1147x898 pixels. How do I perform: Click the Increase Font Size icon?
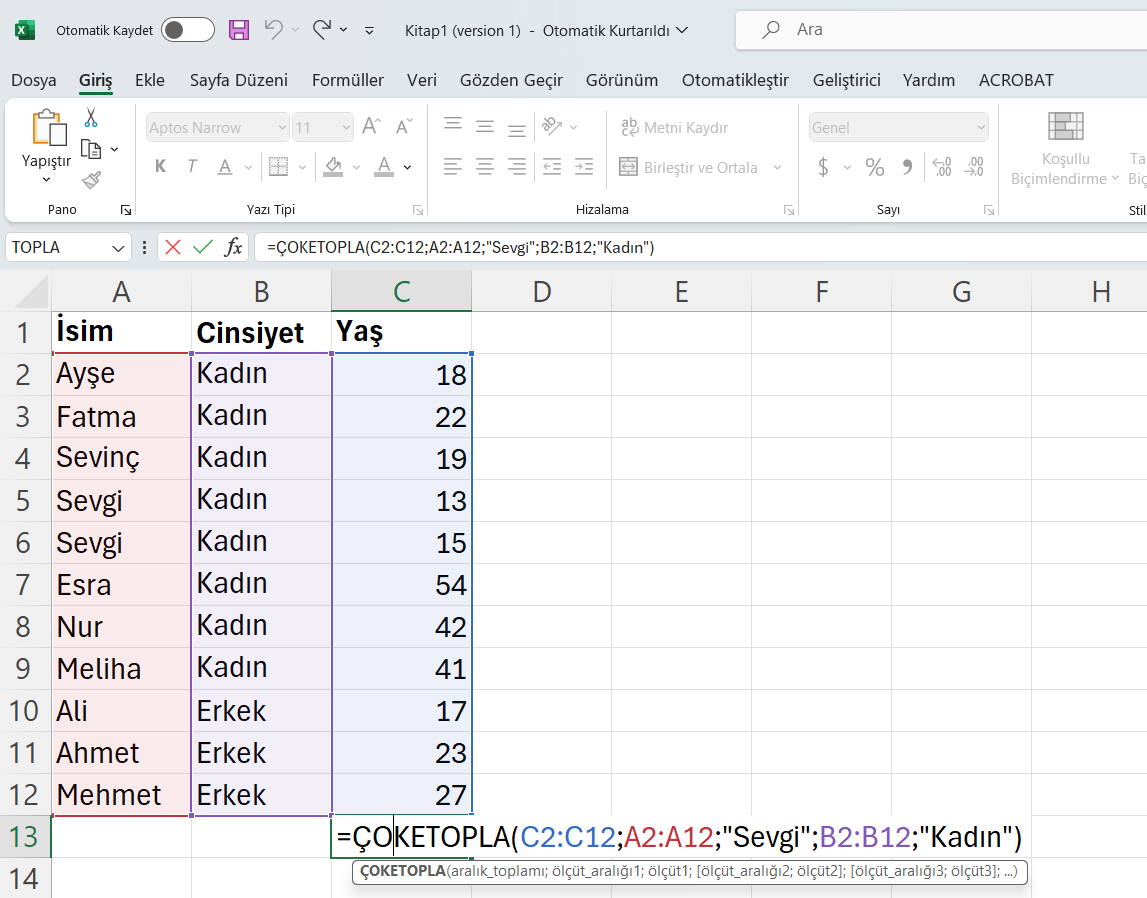[x=372, y=127]
